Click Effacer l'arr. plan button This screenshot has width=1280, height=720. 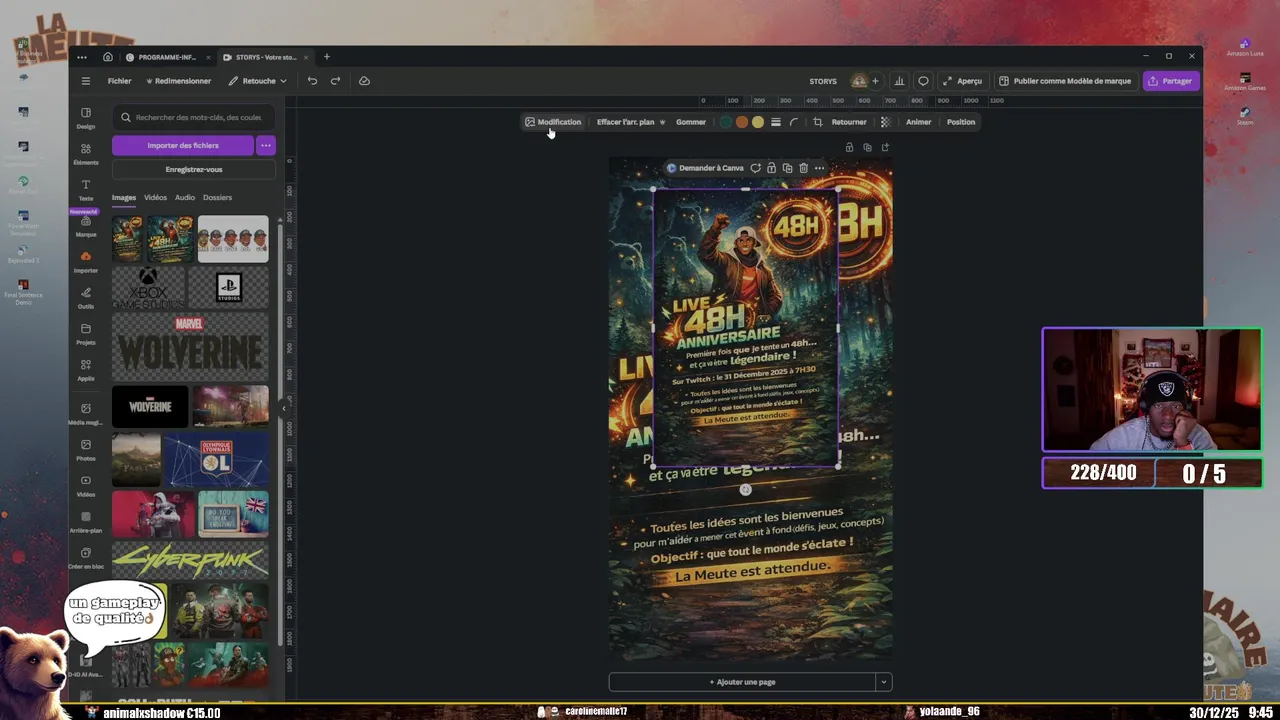(x=631, y=122)
